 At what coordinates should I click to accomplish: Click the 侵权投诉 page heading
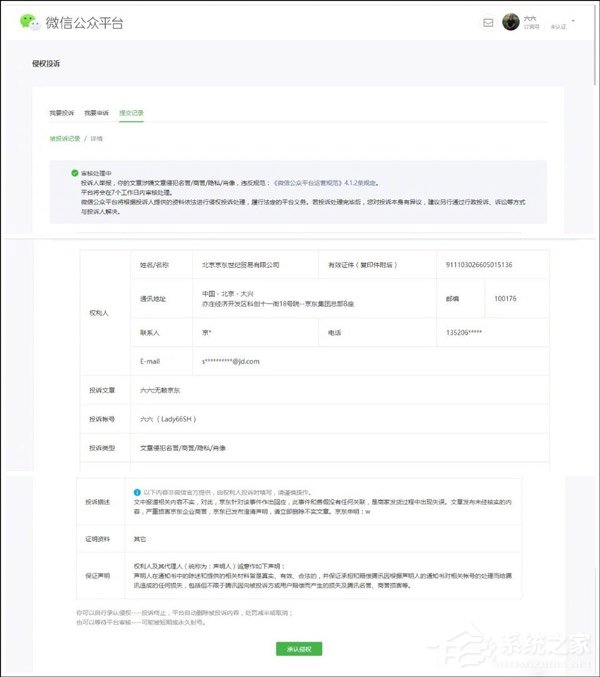[46, 63]
